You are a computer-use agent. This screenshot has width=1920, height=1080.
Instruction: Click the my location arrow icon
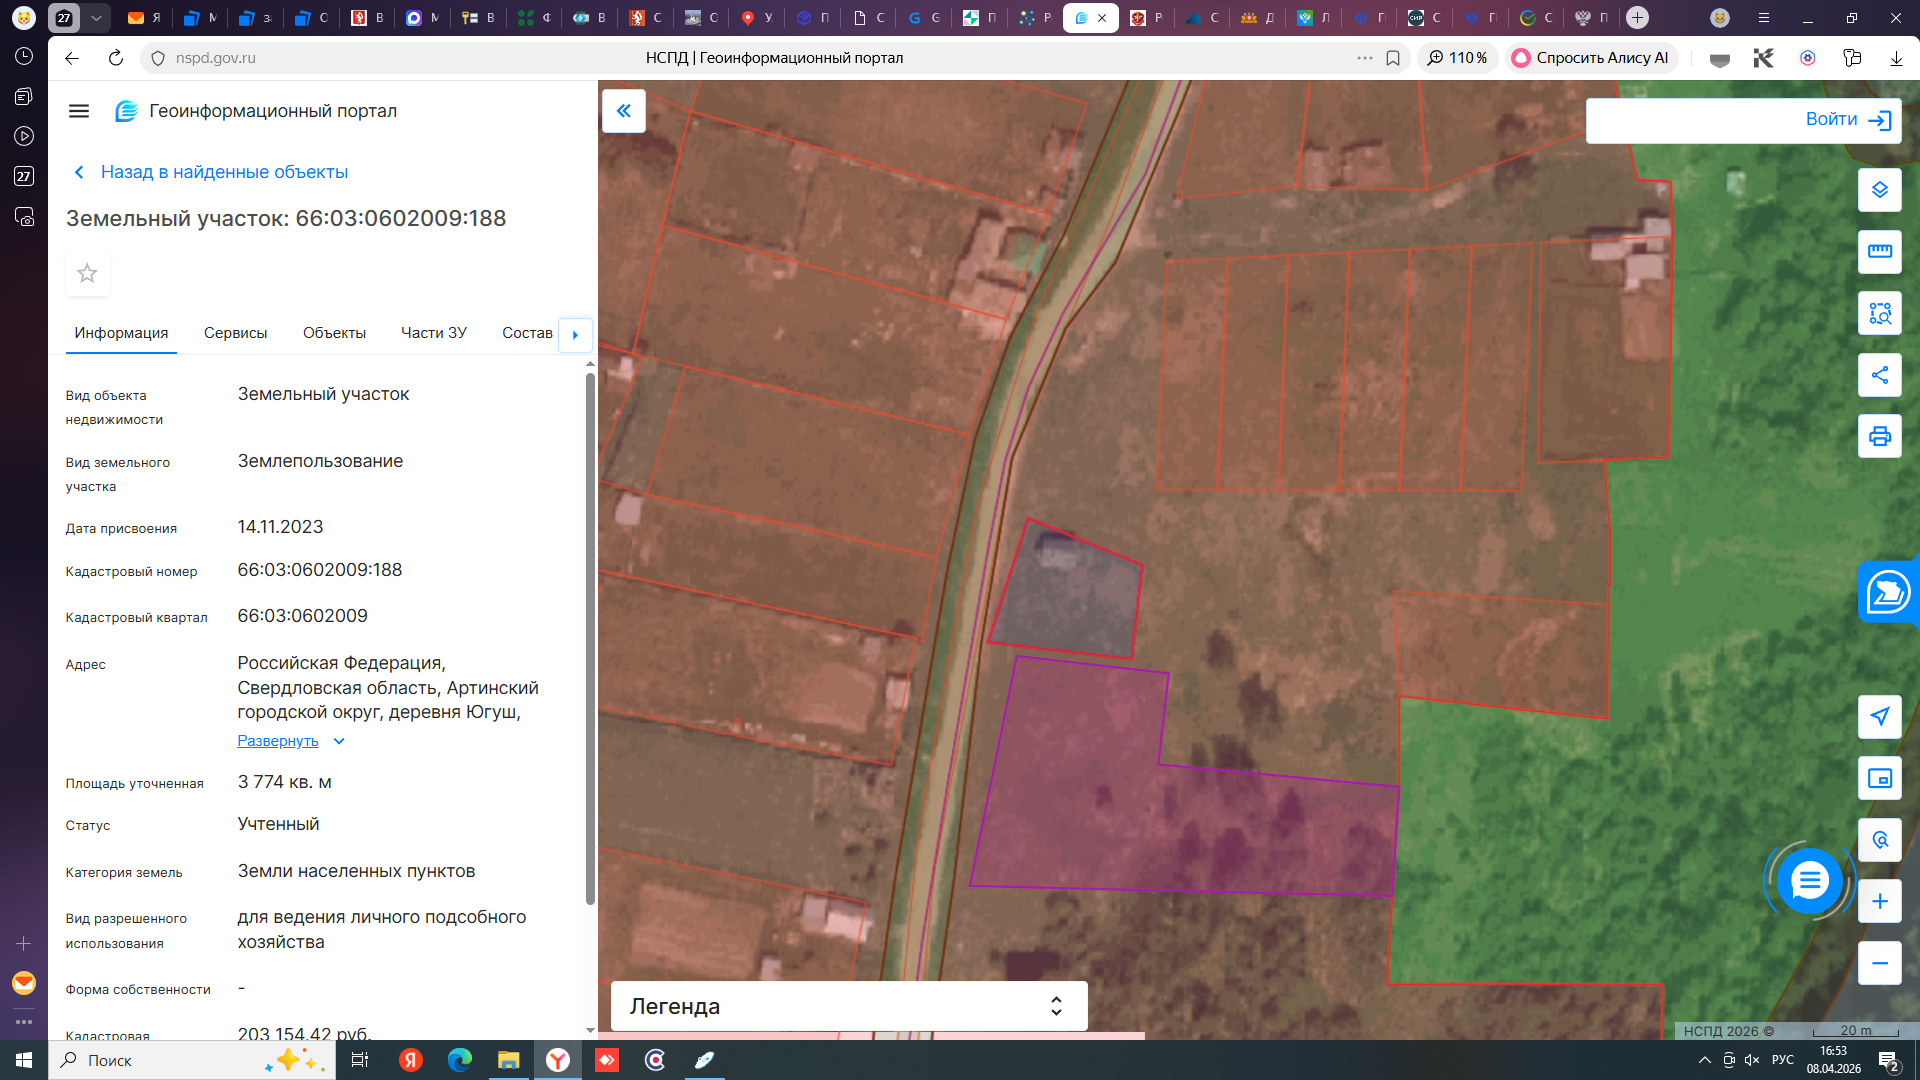[1879, 716]
